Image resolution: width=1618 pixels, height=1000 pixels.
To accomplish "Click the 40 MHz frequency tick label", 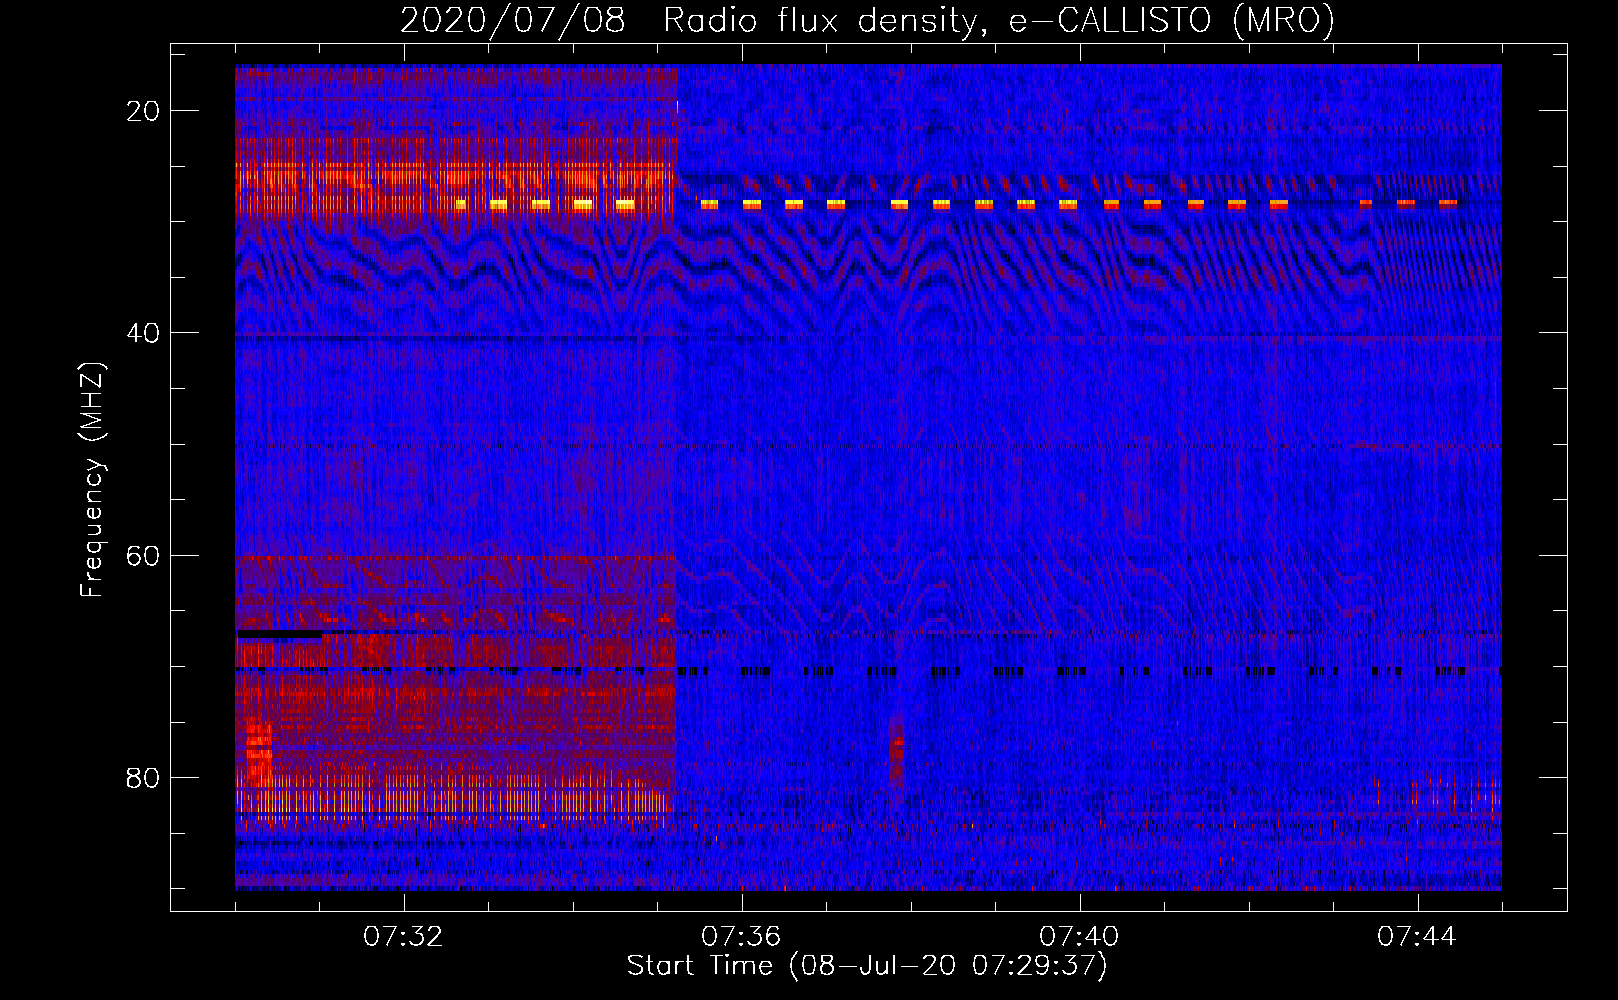I will pyautogui.click(x=143, y=333).
